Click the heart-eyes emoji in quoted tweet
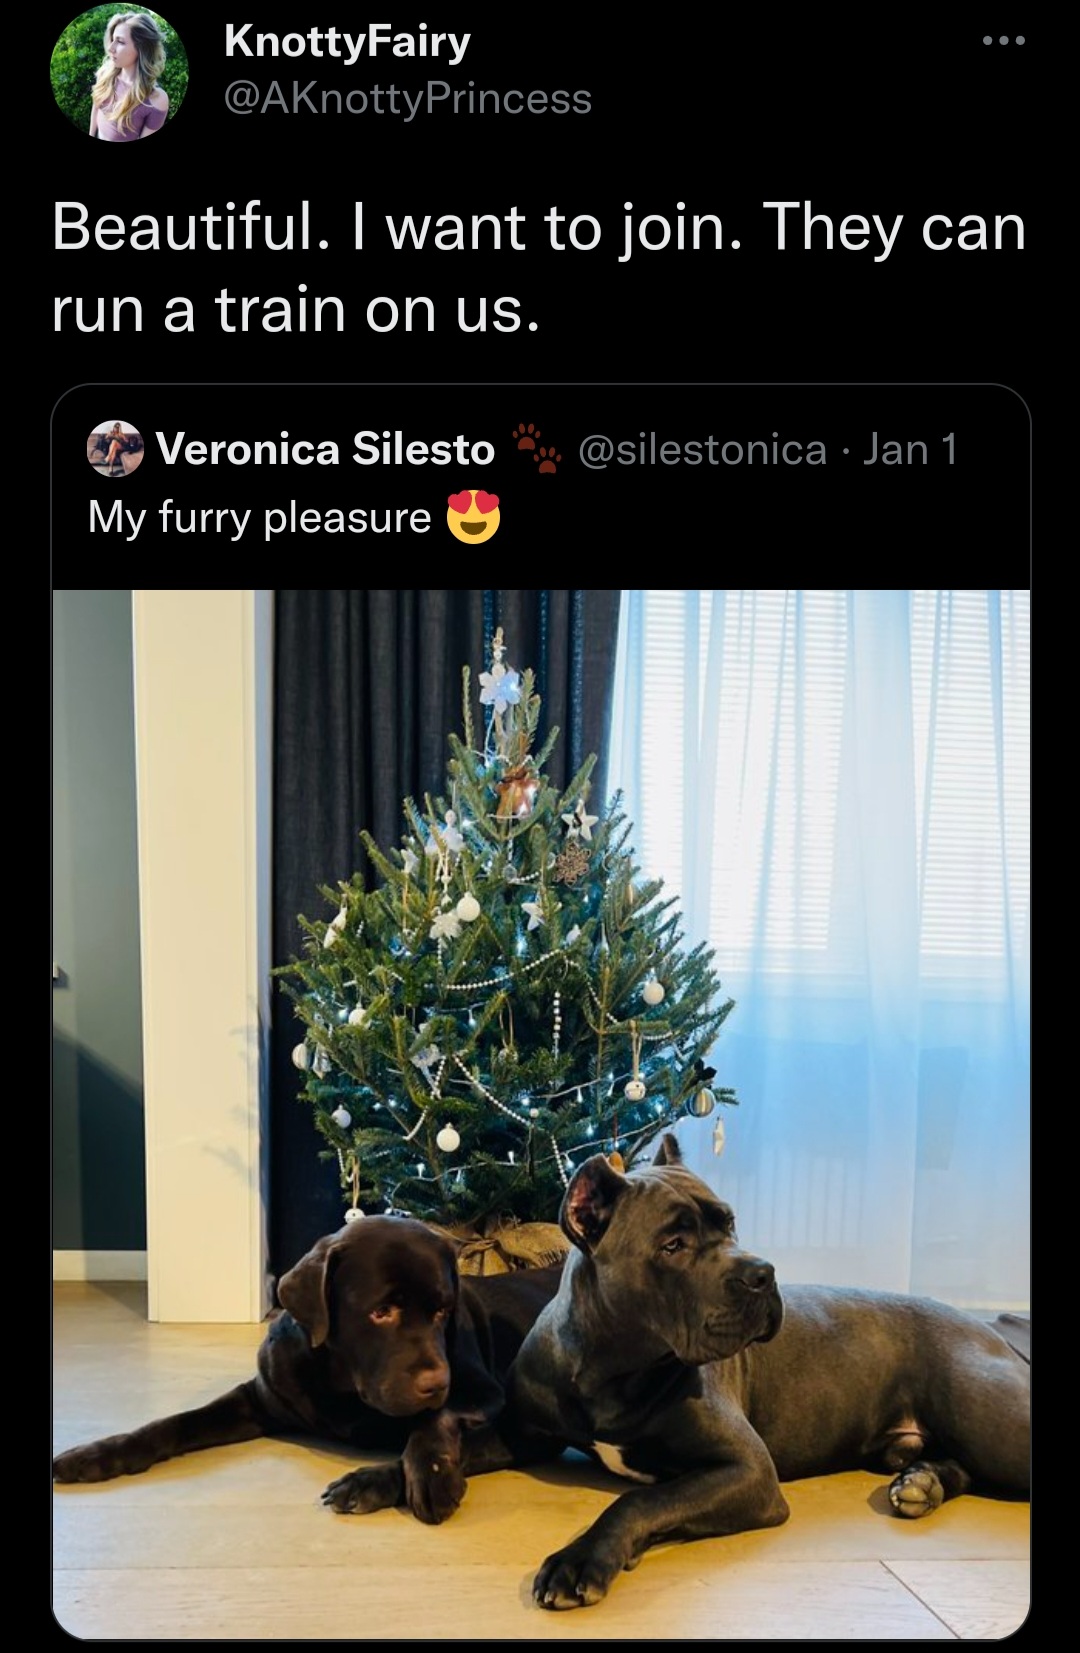 pos(472,517)
